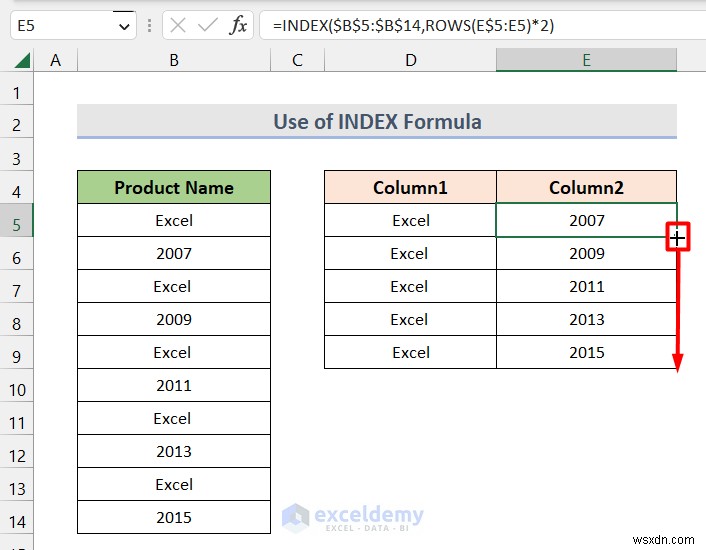Select cell B7 containing Excel
The width and height of the screenshot is (706, 550).
pos(174,286)
